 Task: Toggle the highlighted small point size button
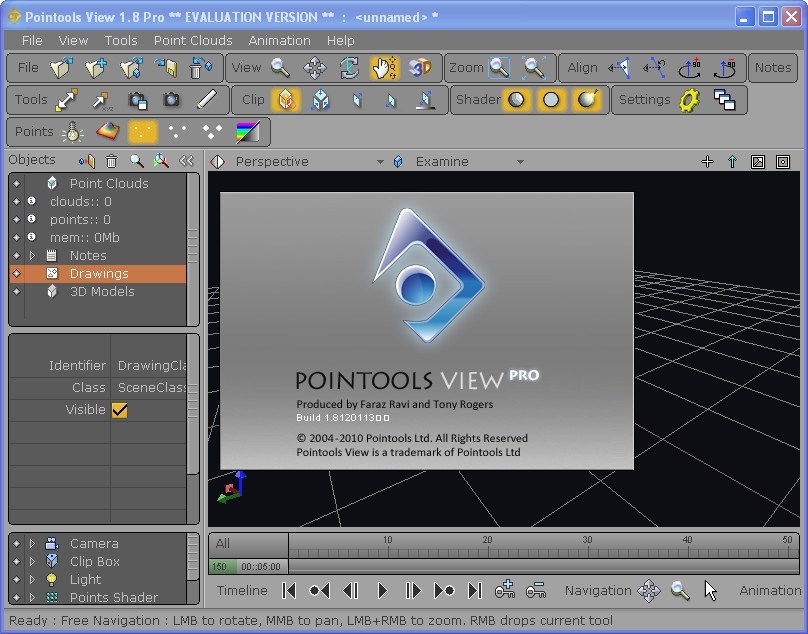coord(143,132)
